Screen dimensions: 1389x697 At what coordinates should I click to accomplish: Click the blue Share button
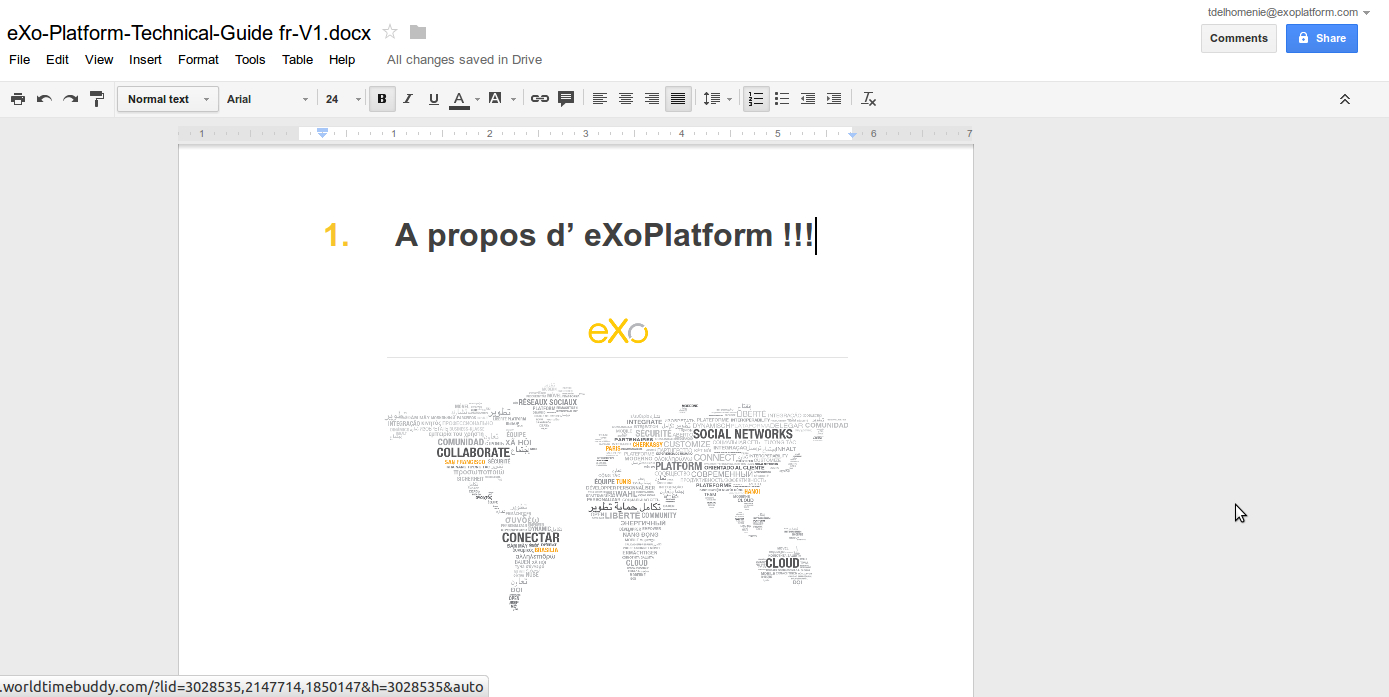tap(1321, 38)
